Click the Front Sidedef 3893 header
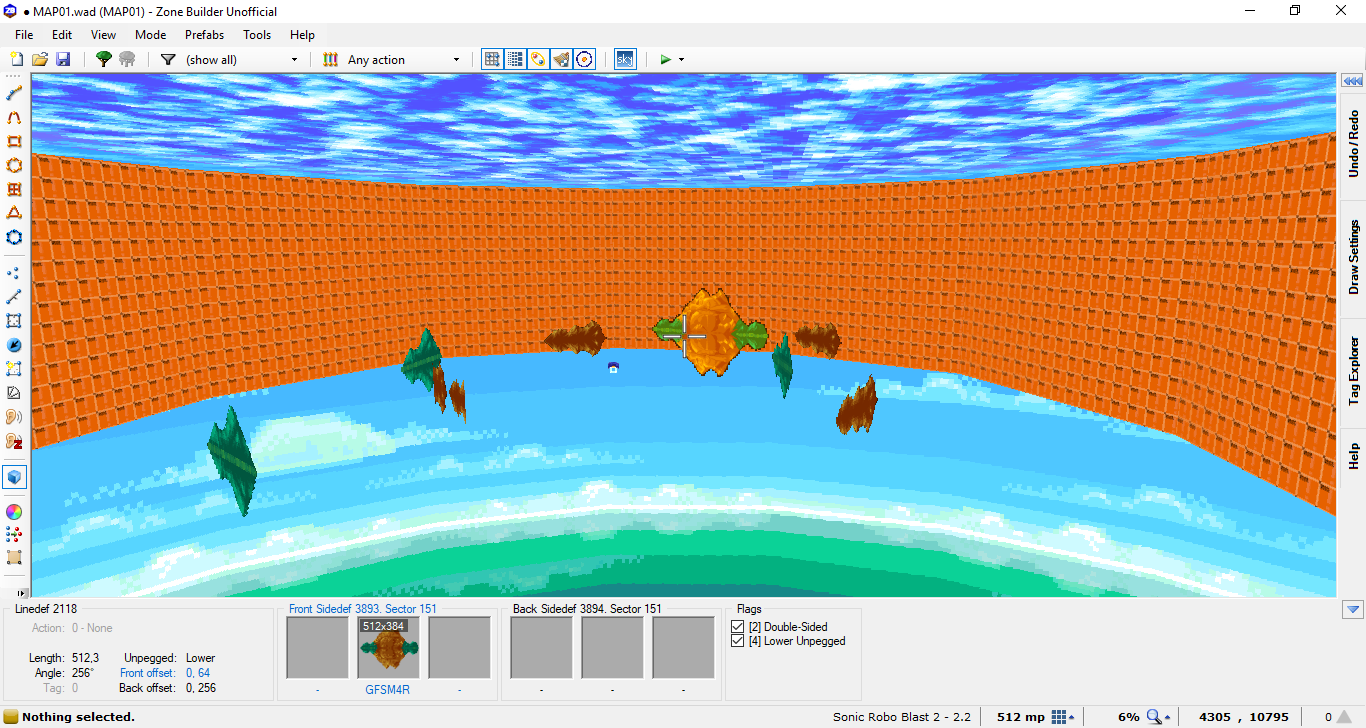The width and height of the screenshot is (1366, 728). (x=363, y=608)
